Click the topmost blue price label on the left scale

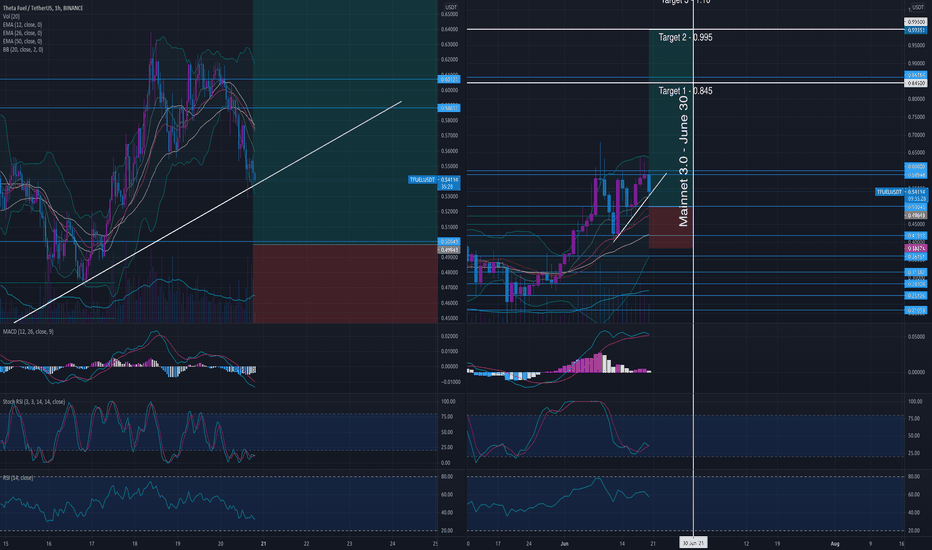pos(449,79)
